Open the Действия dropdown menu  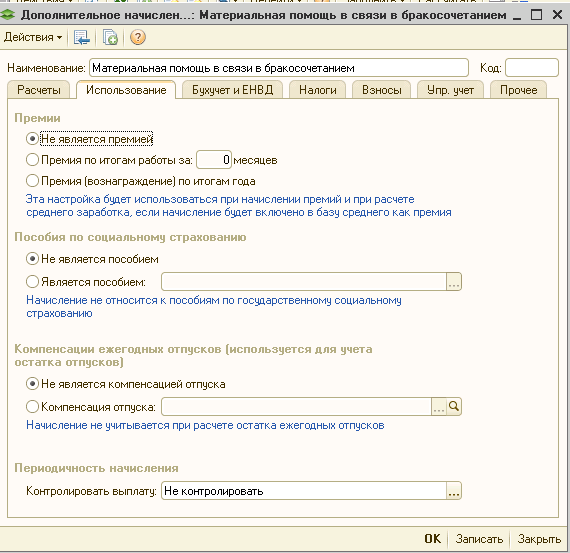pyautogui.click(x=33, y=37)
